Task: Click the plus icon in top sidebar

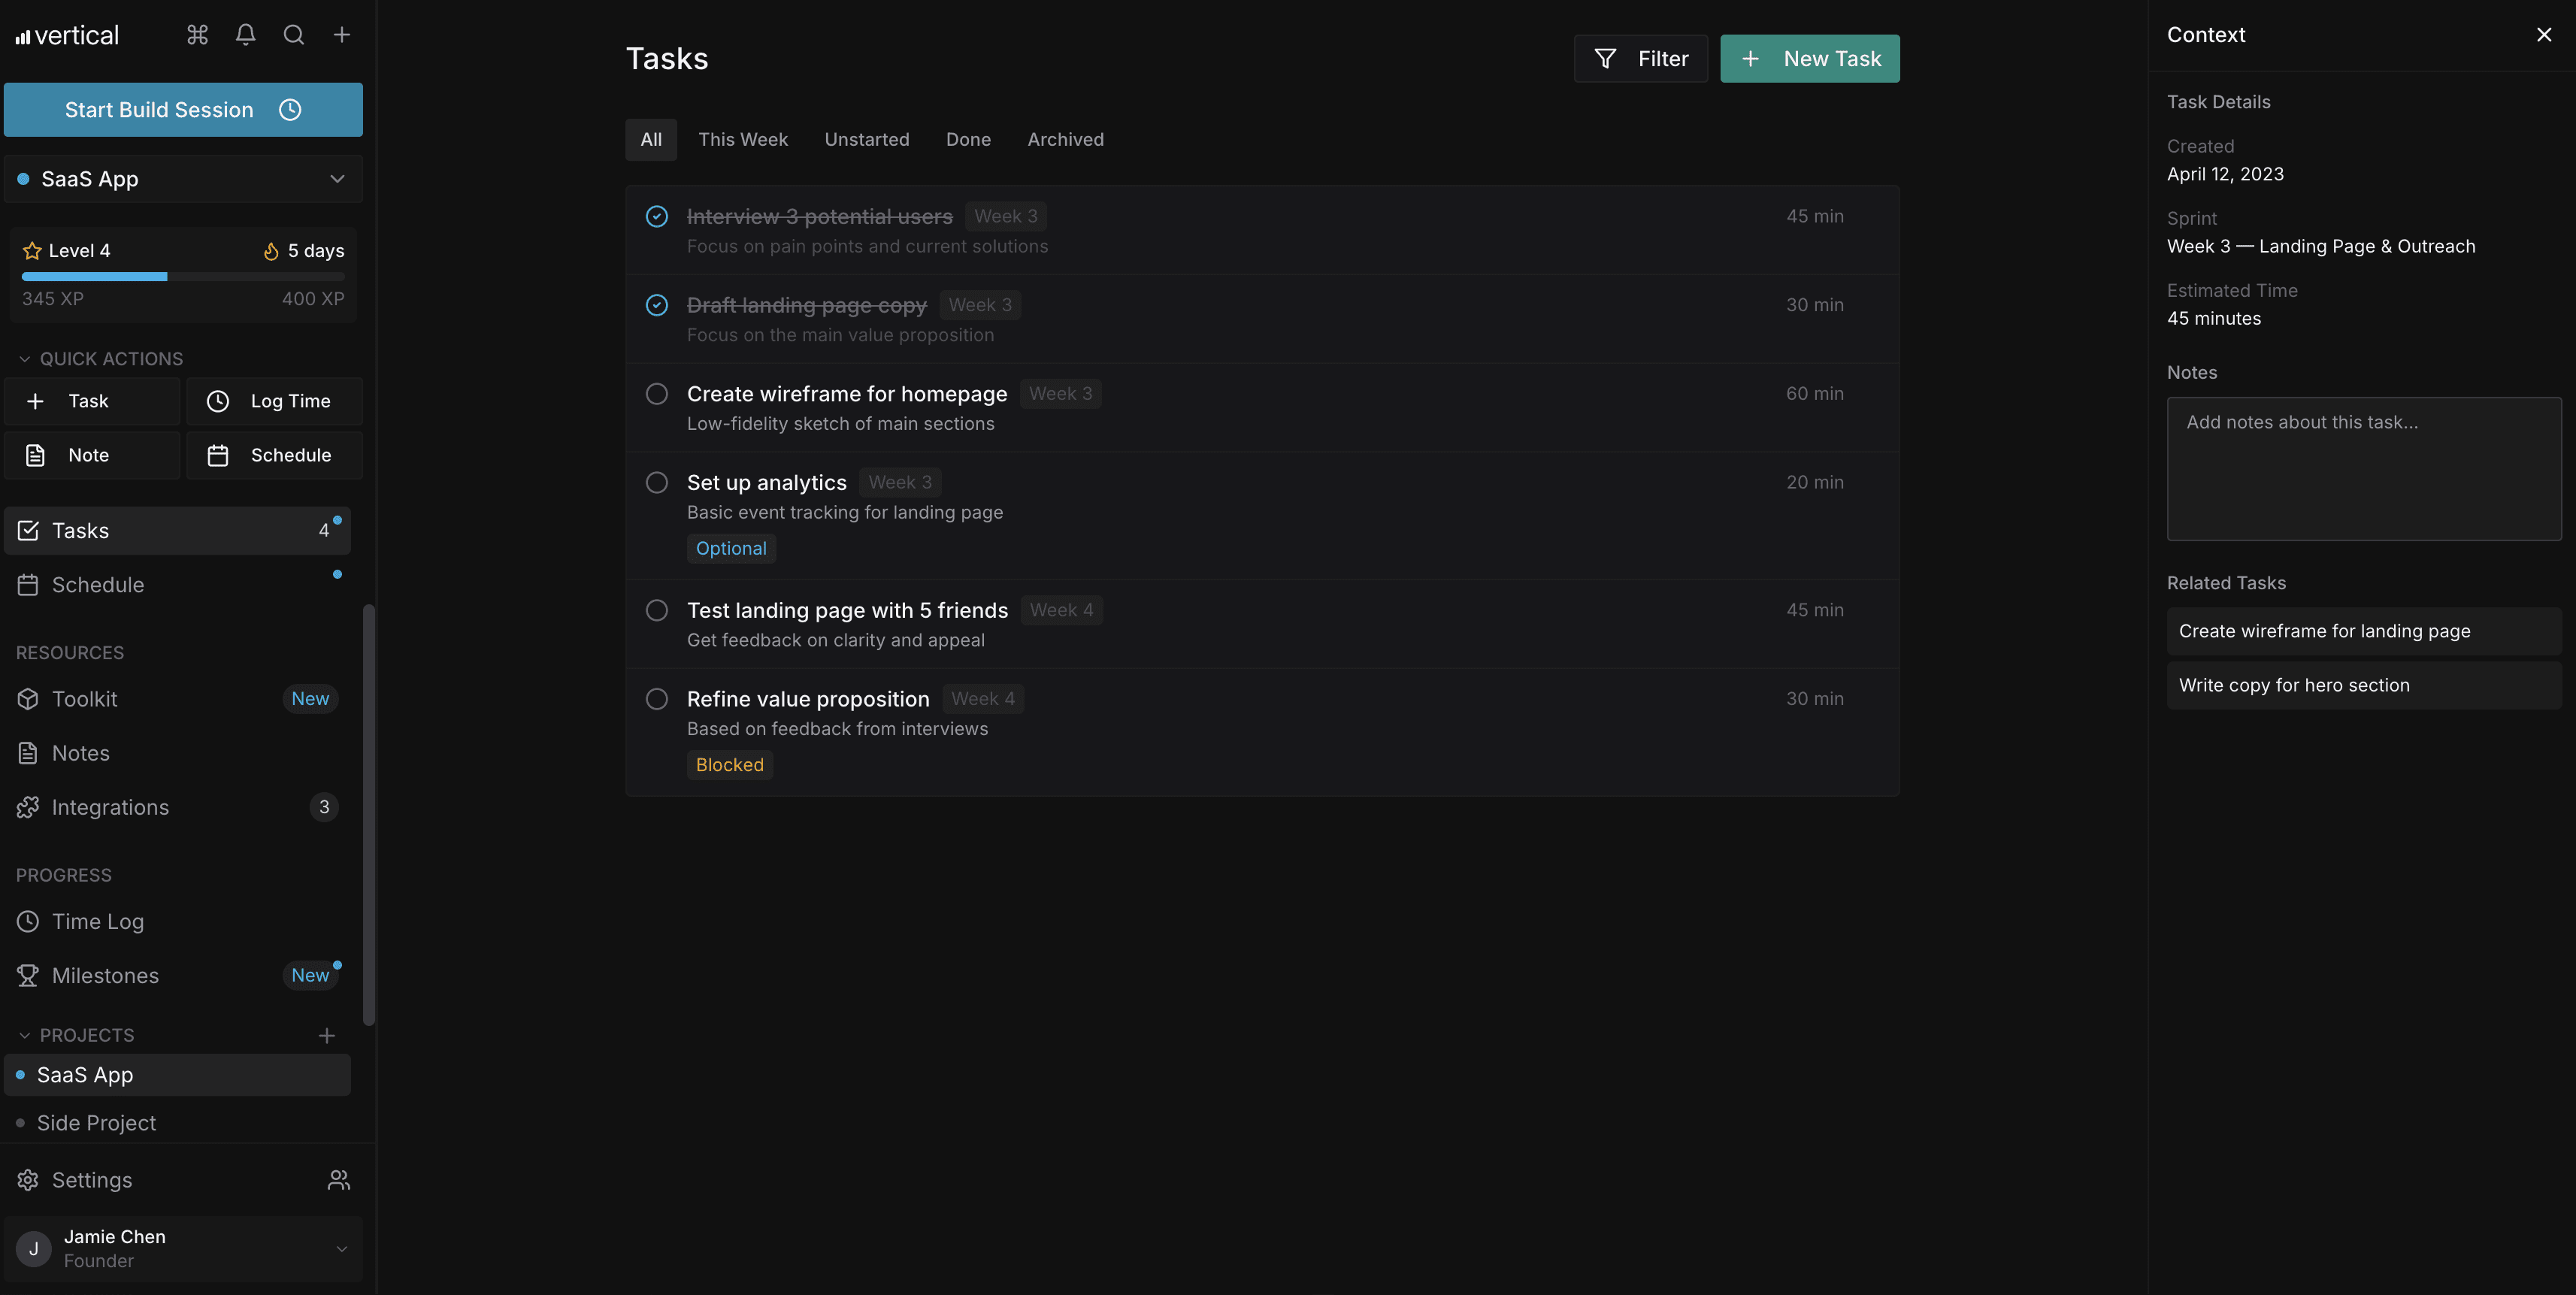Action: (x=341, y=35)
